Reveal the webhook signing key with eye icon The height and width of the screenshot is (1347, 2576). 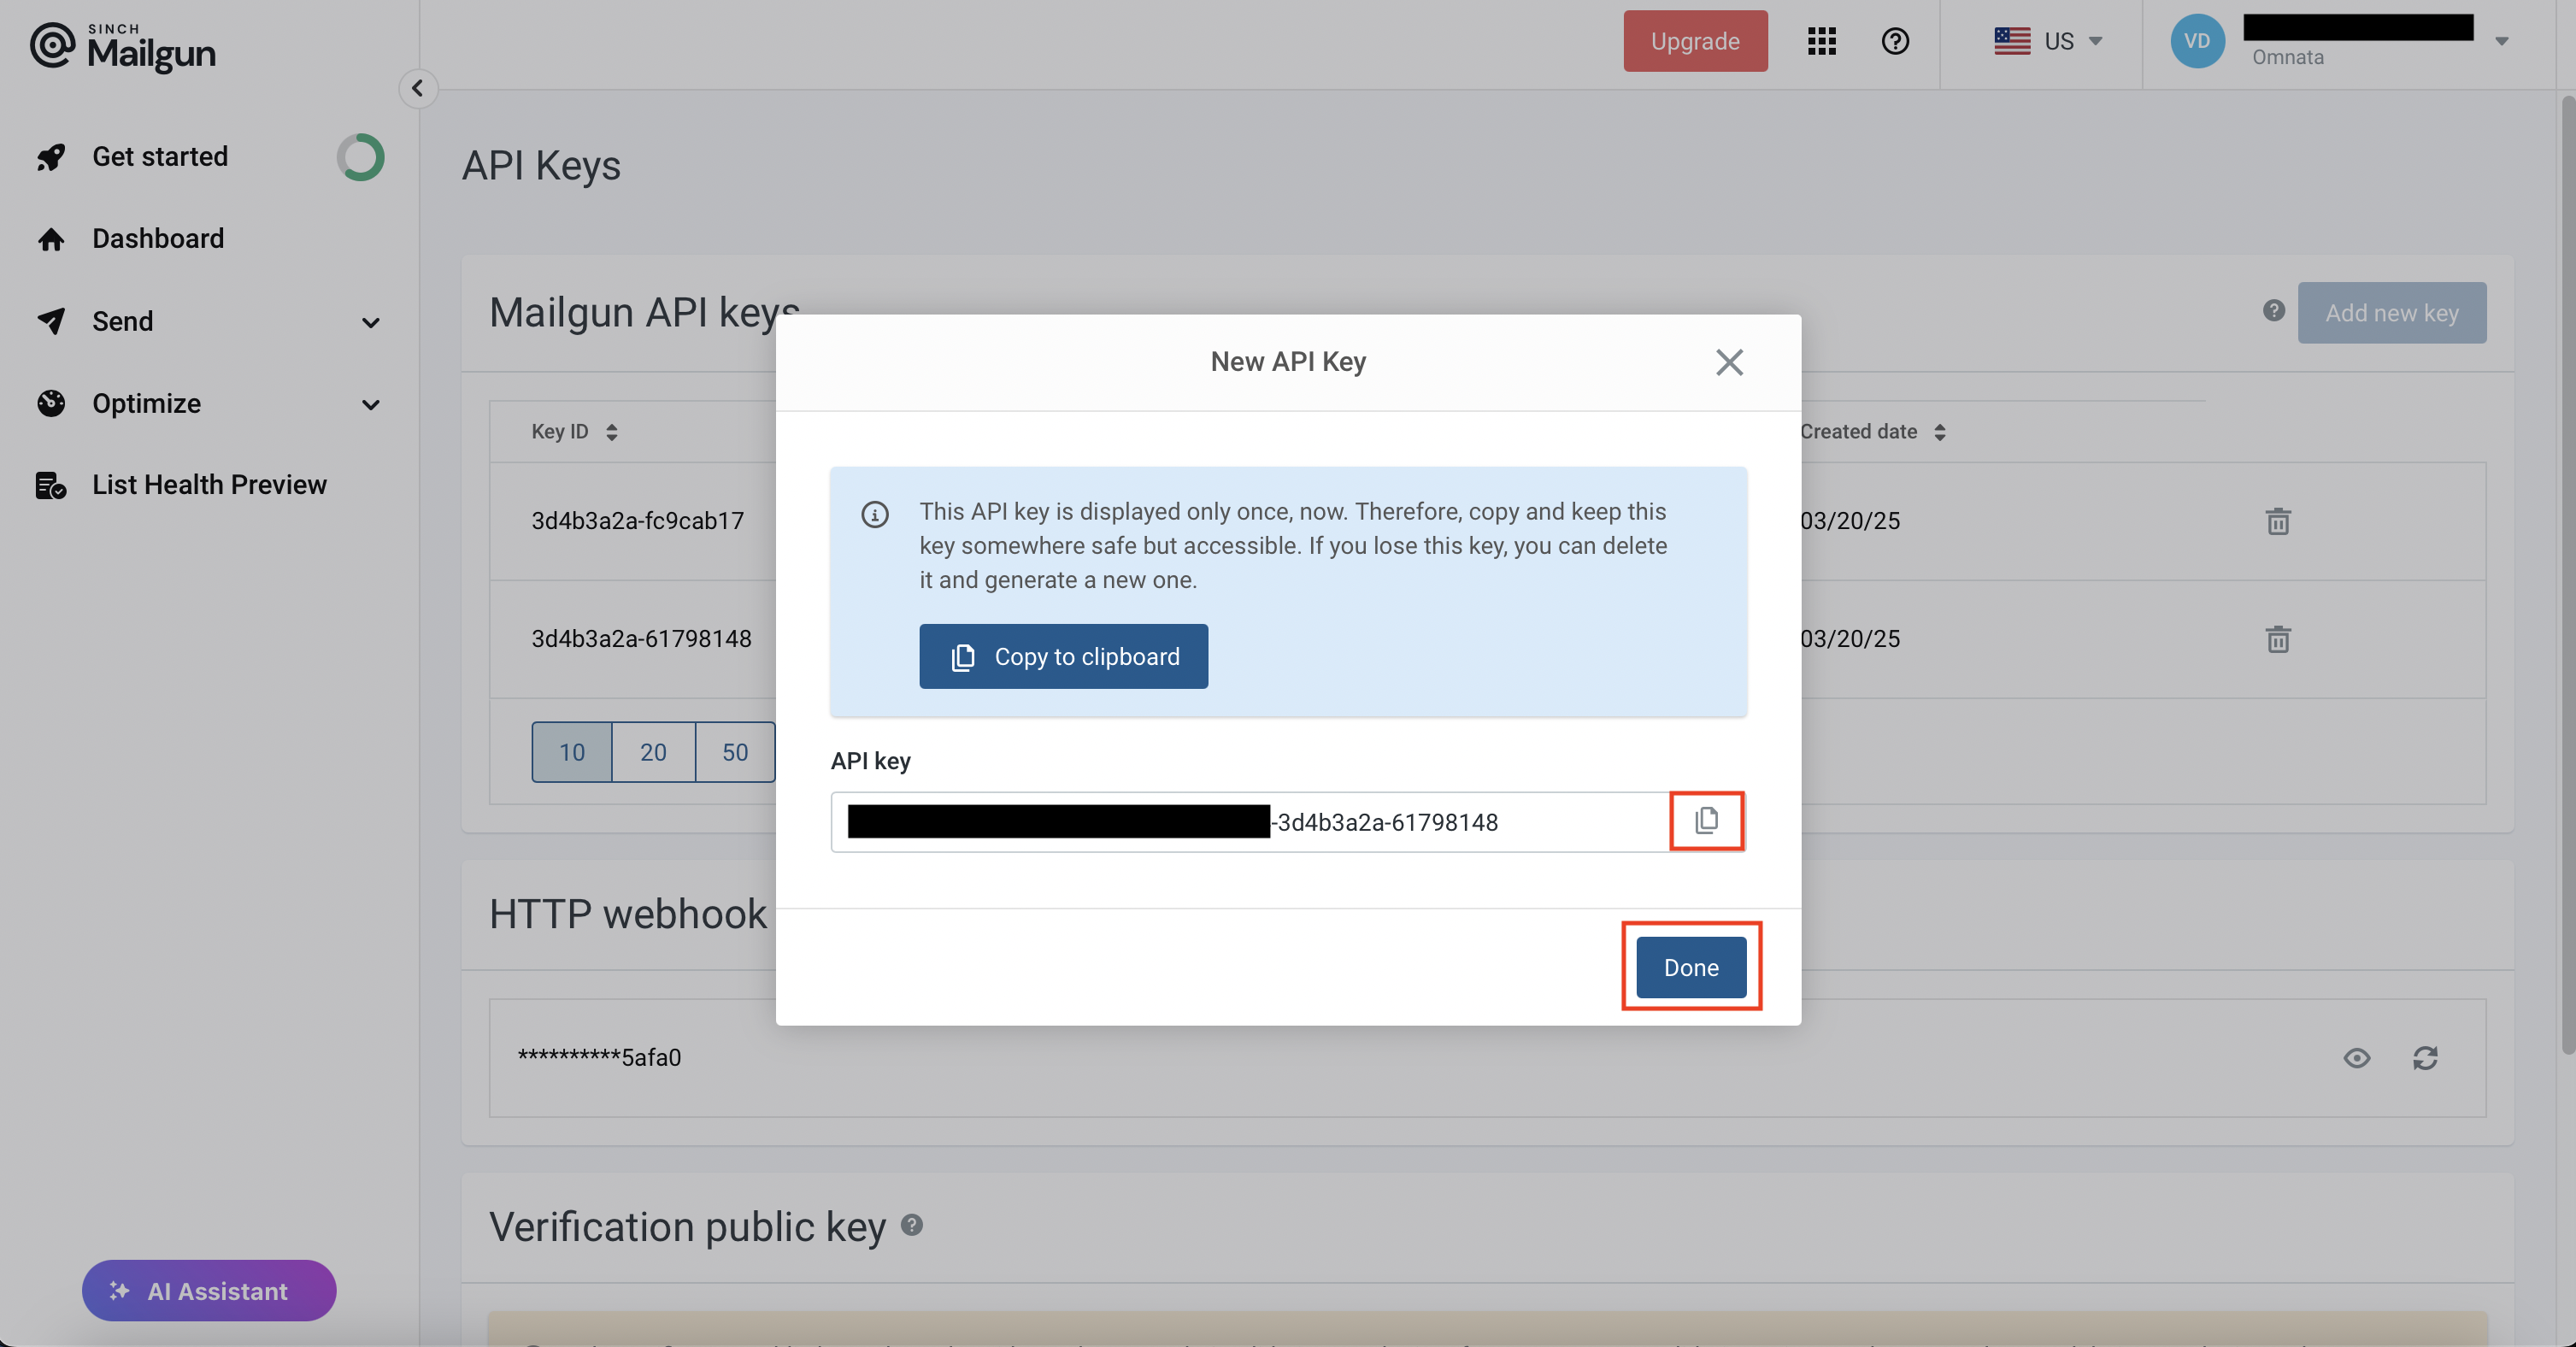point(2356,1058)
